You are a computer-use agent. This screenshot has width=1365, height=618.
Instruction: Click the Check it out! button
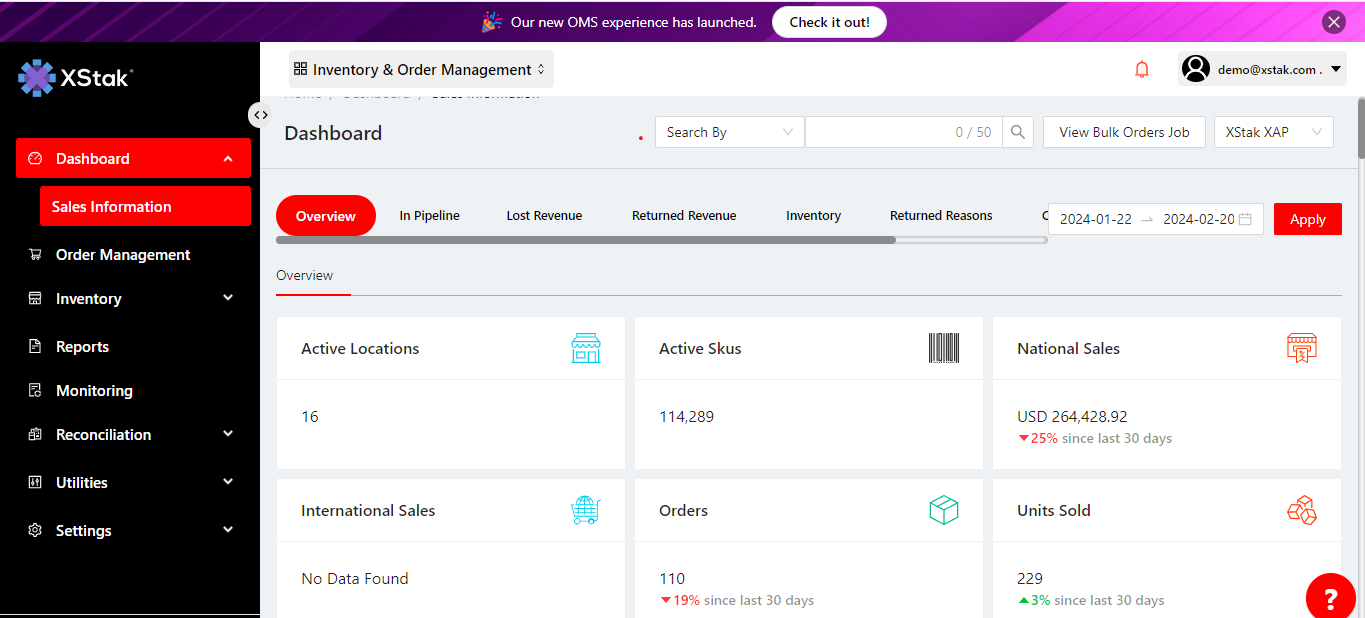[x=829, y=22]
